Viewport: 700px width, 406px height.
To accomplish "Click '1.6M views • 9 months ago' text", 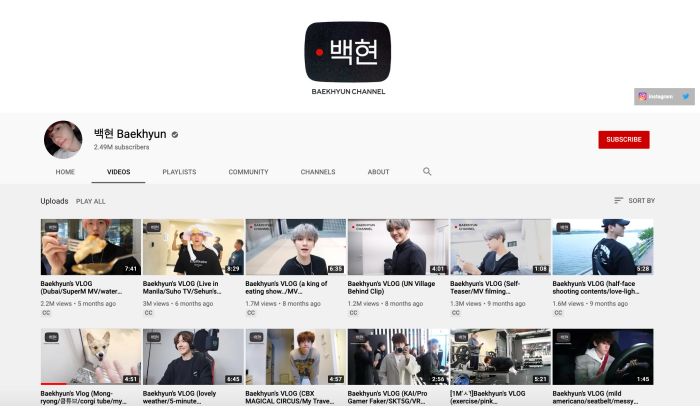I will [590, 303].
